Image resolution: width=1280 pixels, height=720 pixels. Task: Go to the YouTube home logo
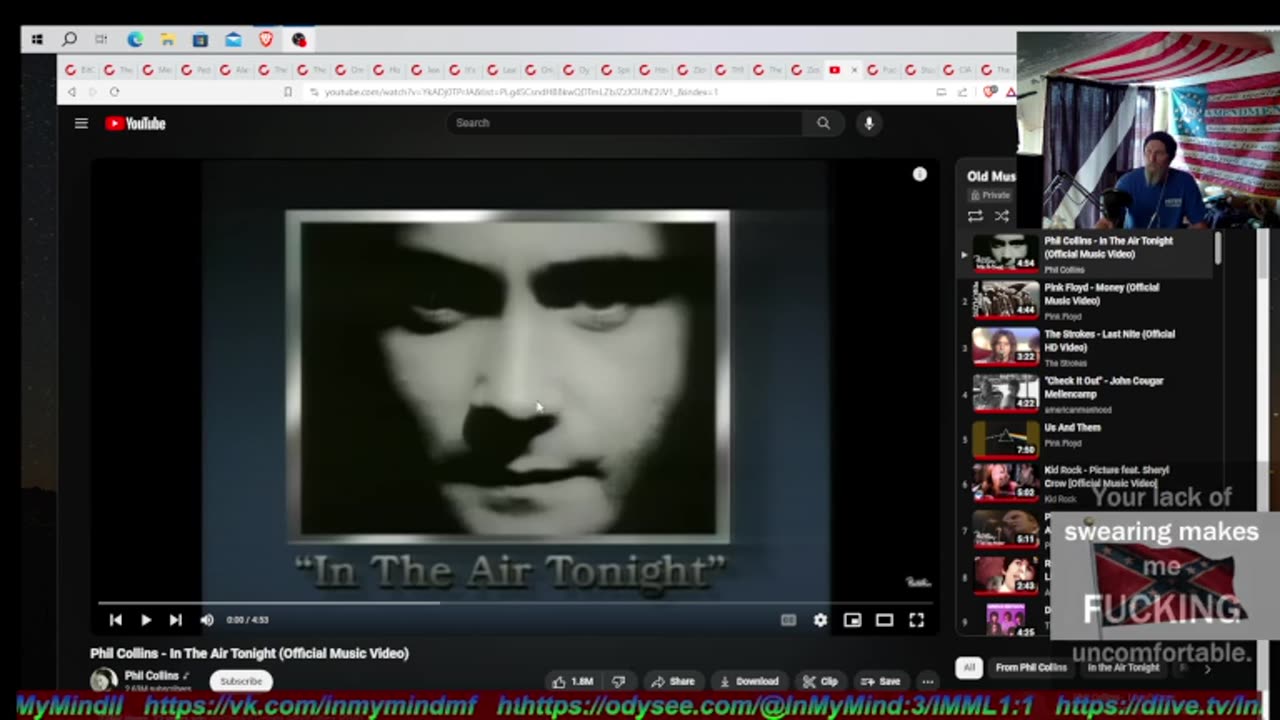135,123
